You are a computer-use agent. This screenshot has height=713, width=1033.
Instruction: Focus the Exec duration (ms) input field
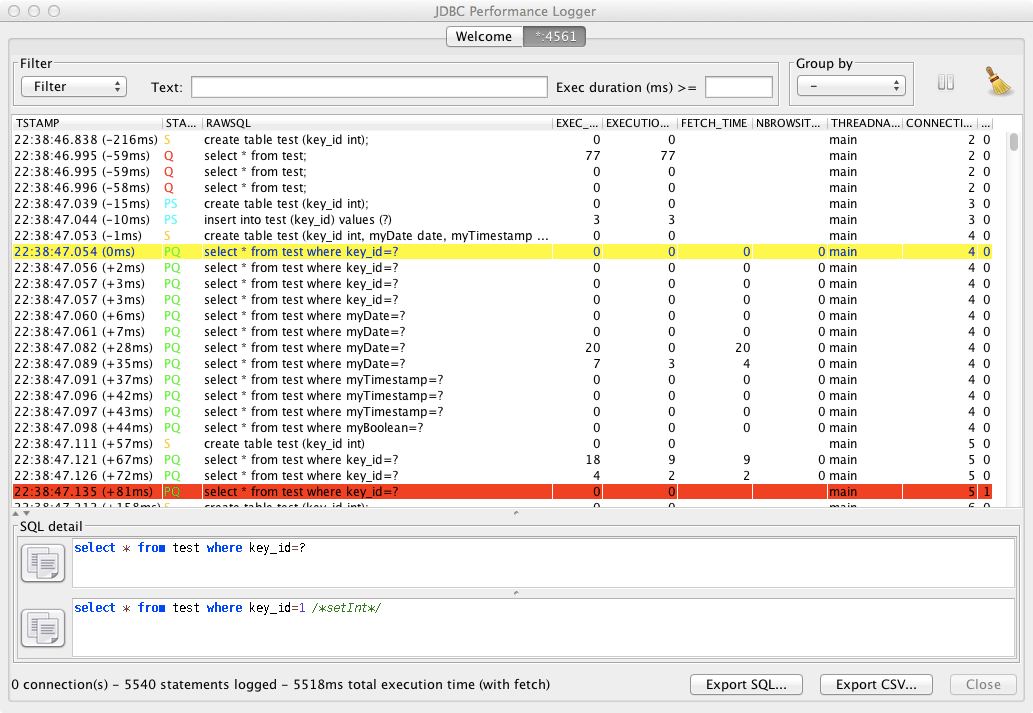pyautogui.click(x=739, y=87)
